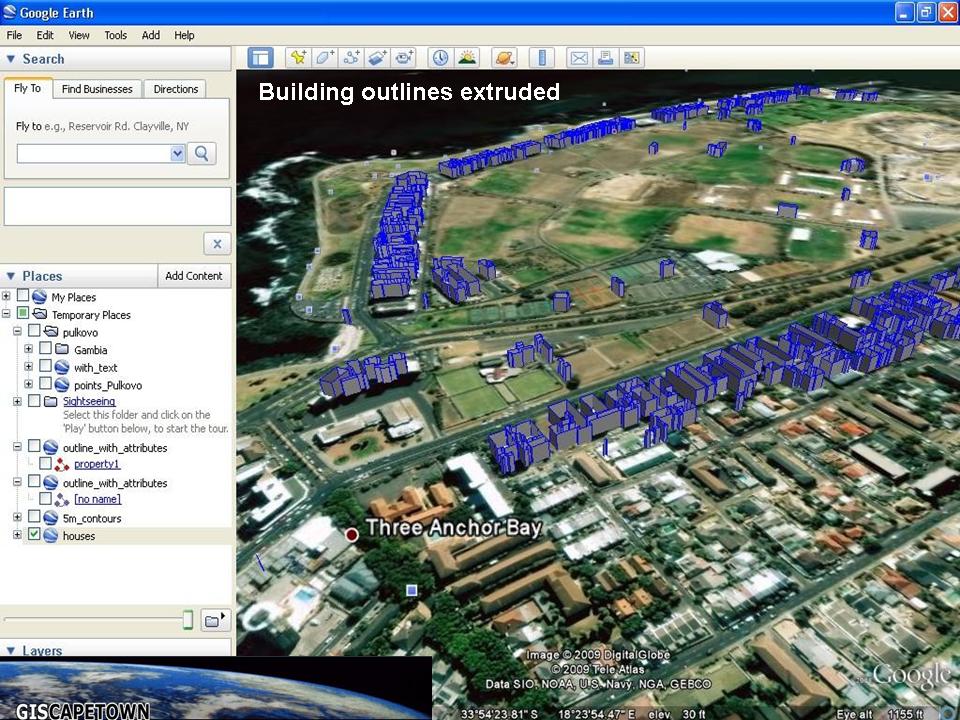Open the property1 link
Viewport: 960px width, 720px height.
click(x=97, y=464)
